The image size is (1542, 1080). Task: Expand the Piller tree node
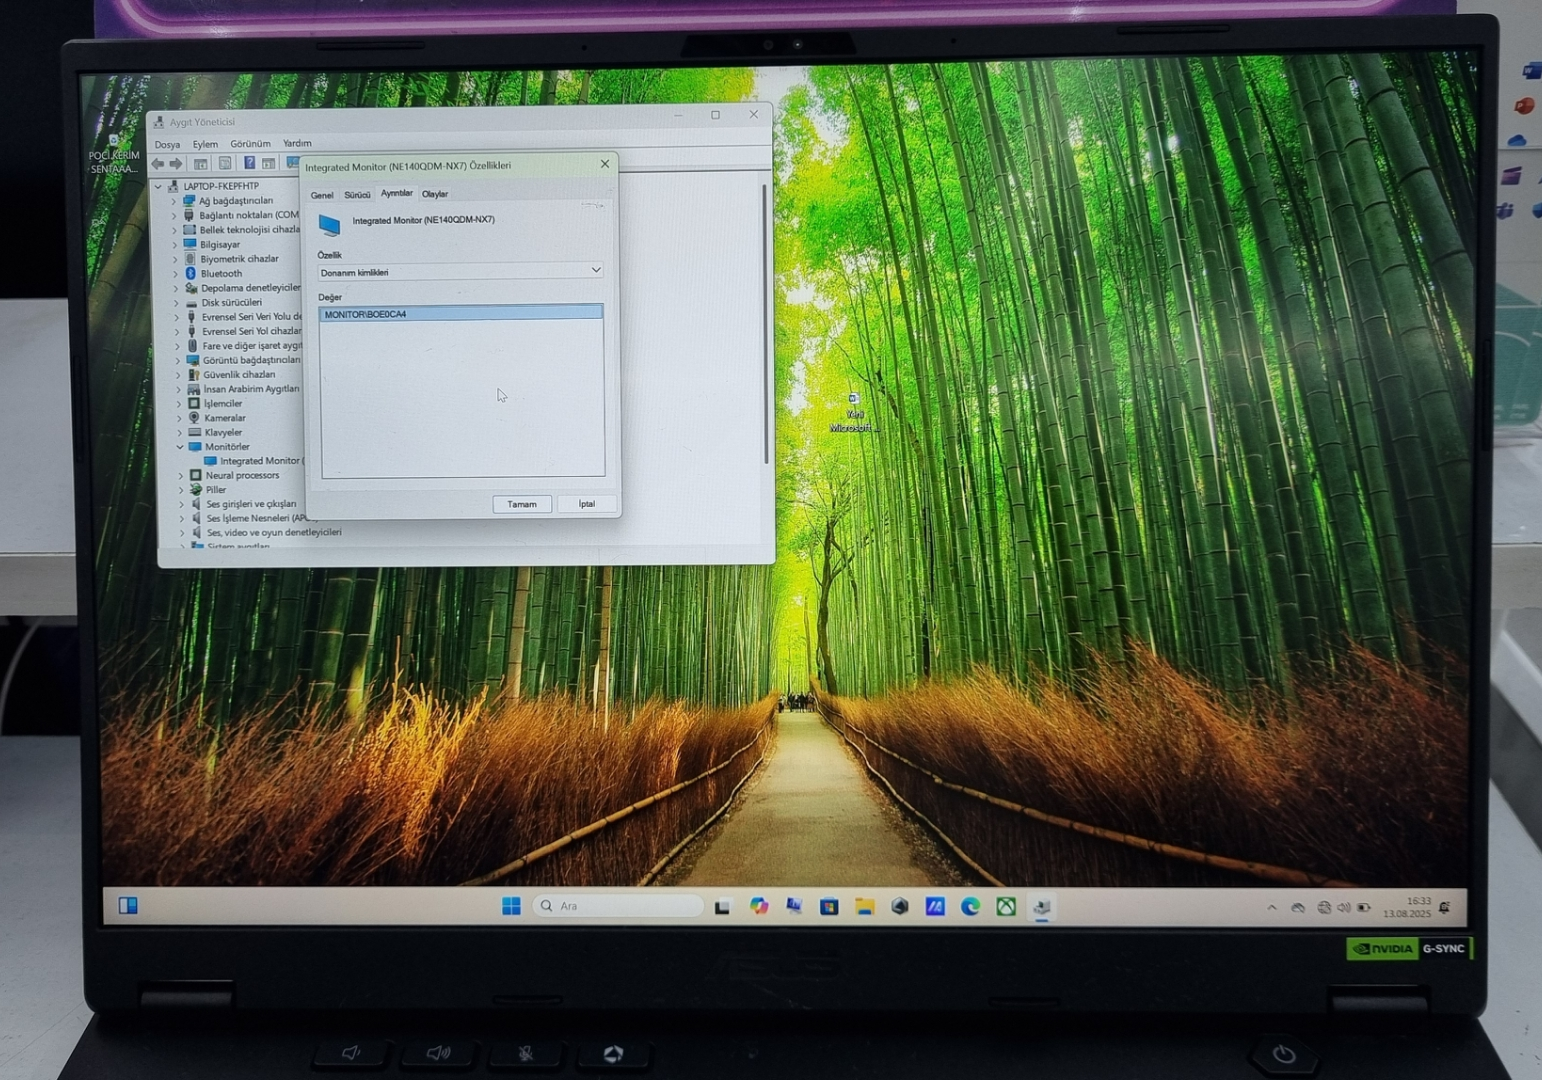[x=181, y=490]
